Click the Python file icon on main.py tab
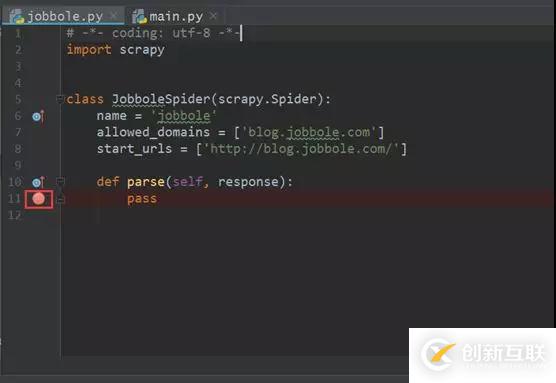This screenshot has height=383, width=556. point(139,16)
